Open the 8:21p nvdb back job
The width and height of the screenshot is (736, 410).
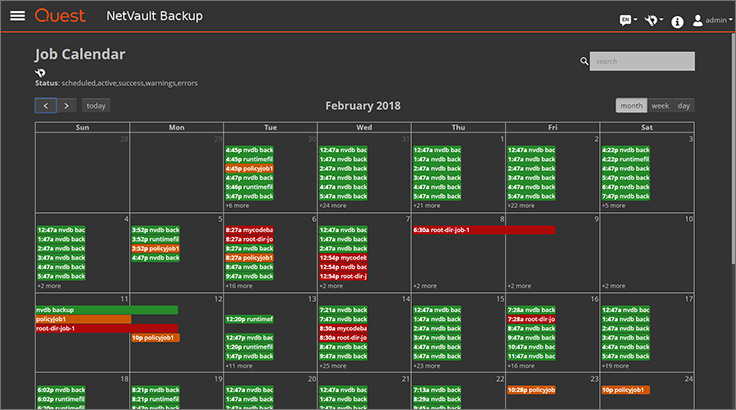[155, 390]
